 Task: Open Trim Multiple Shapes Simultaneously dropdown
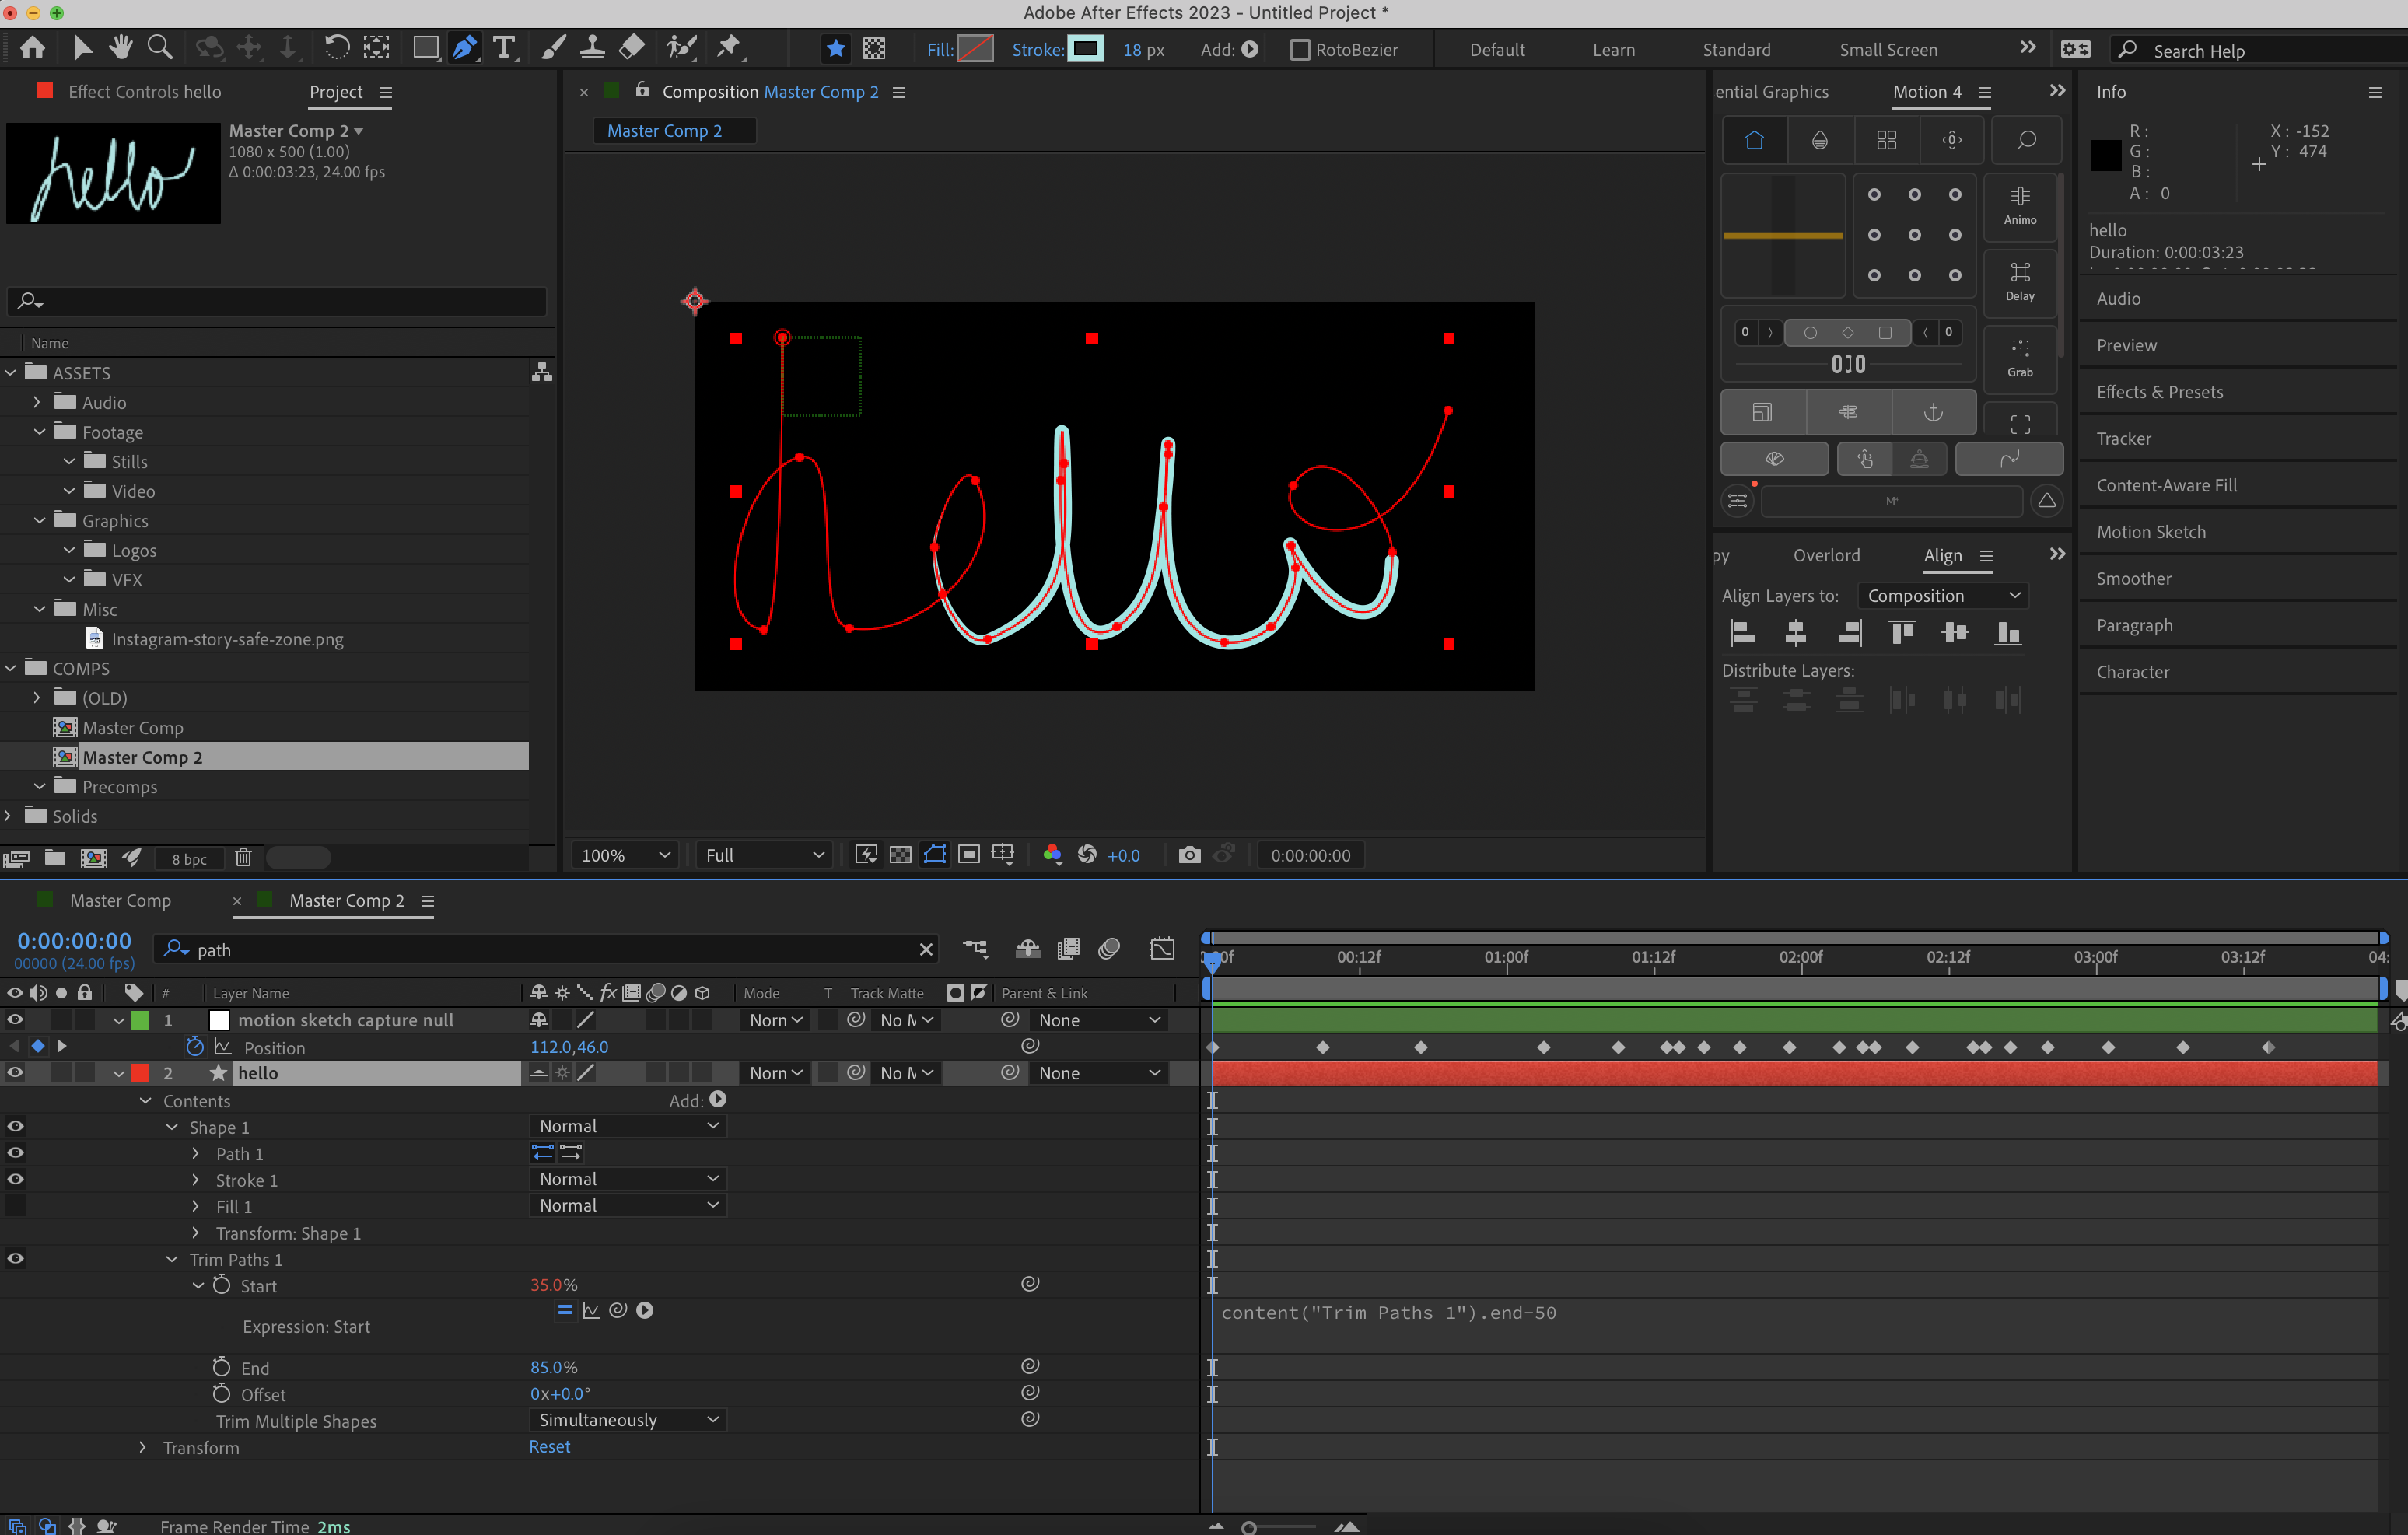coord(627,1420)
